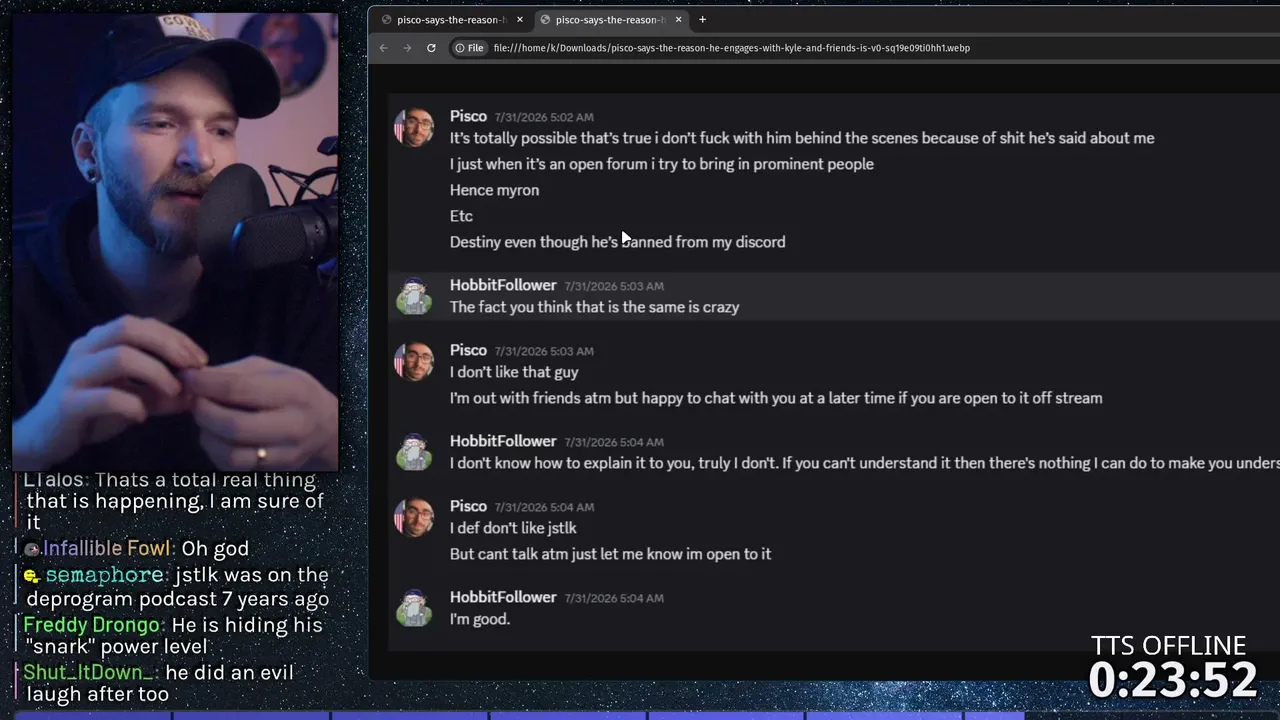Click Freddy Drongo's name in chat

click(92, 625)
